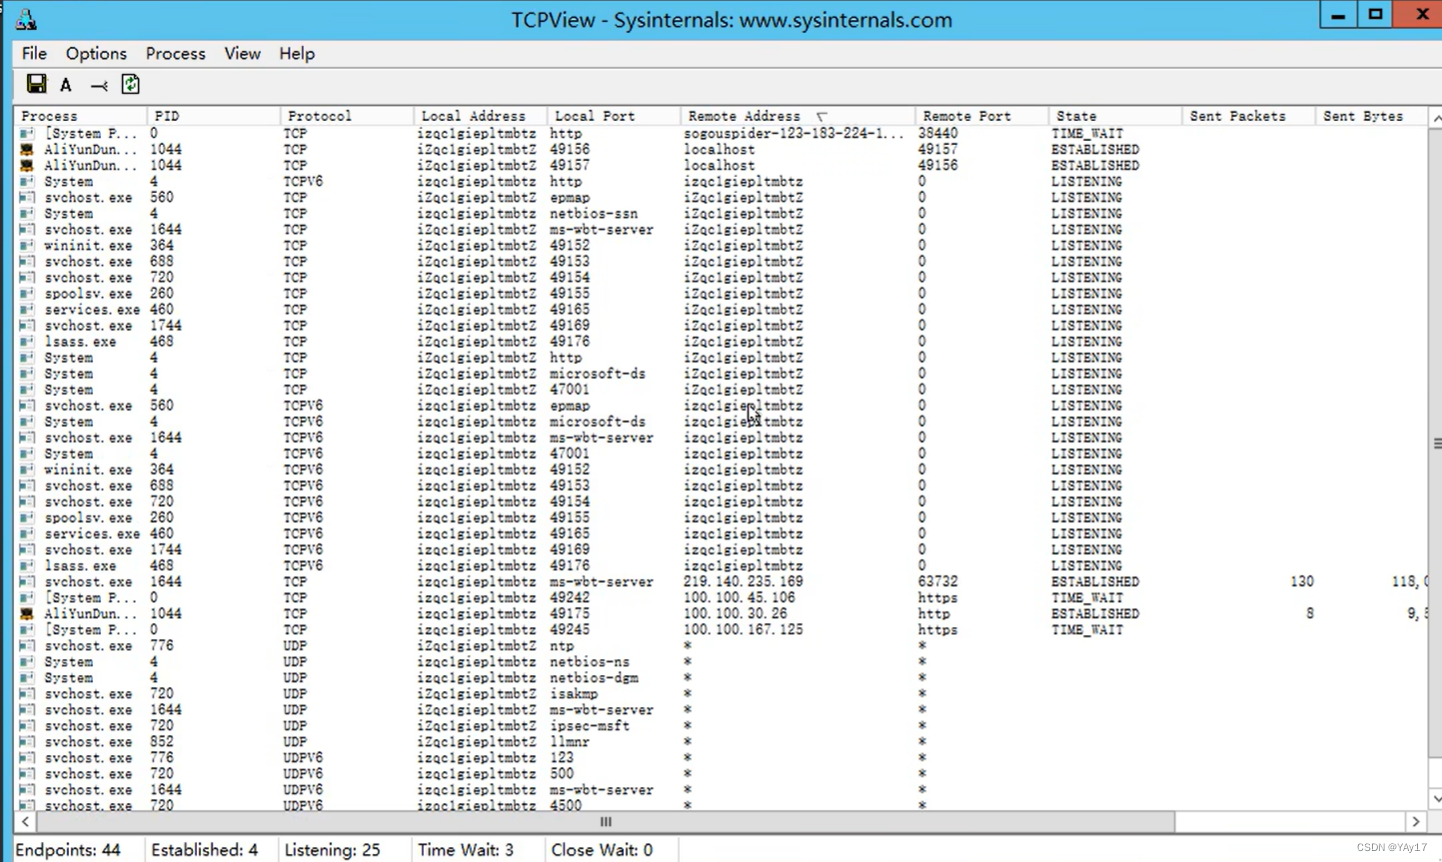Open the Help menu

[x=297, y=53]
